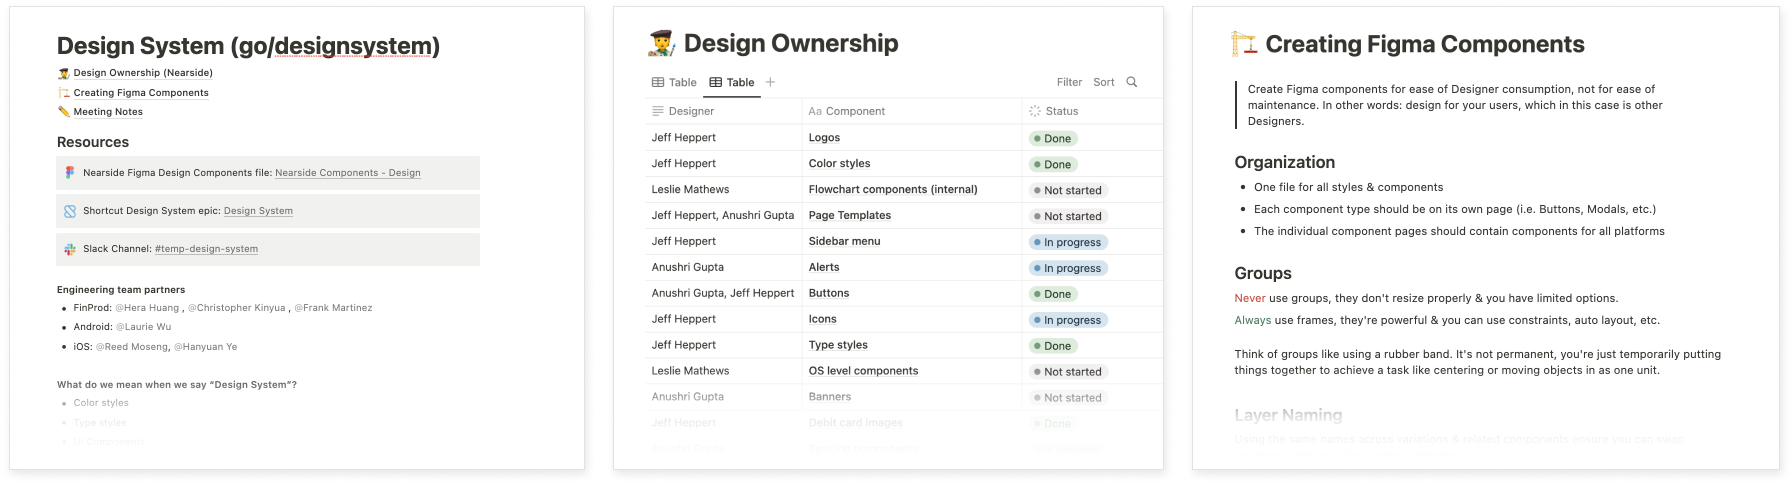Open the Sort option in the table

click(x=1103, y=82)
